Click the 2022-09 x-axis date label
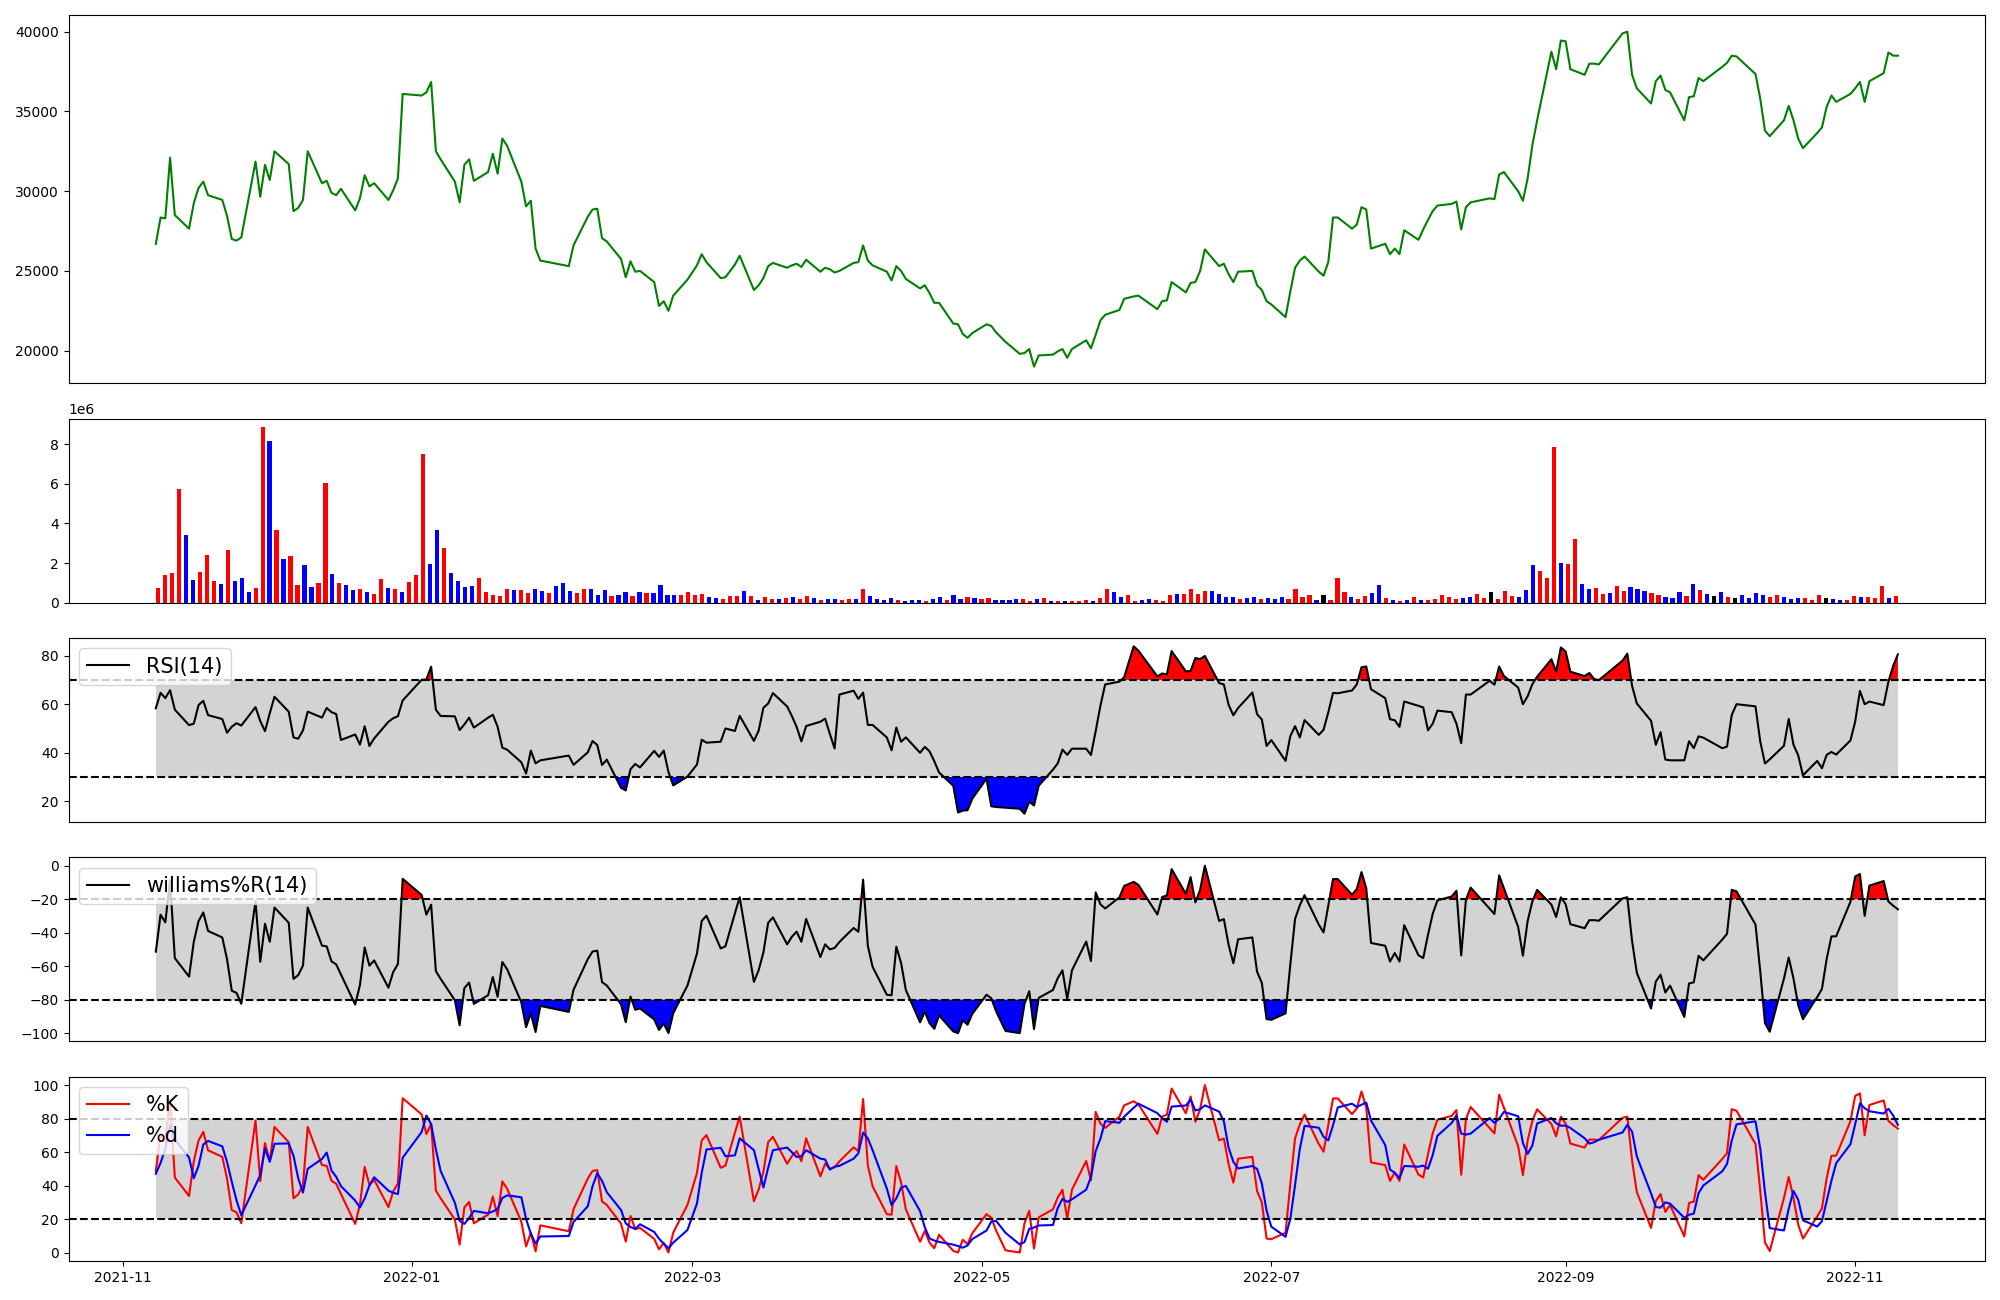Viewport: 2000px width, 1300px height. pyautogui.click(x=1565, y=1277)
